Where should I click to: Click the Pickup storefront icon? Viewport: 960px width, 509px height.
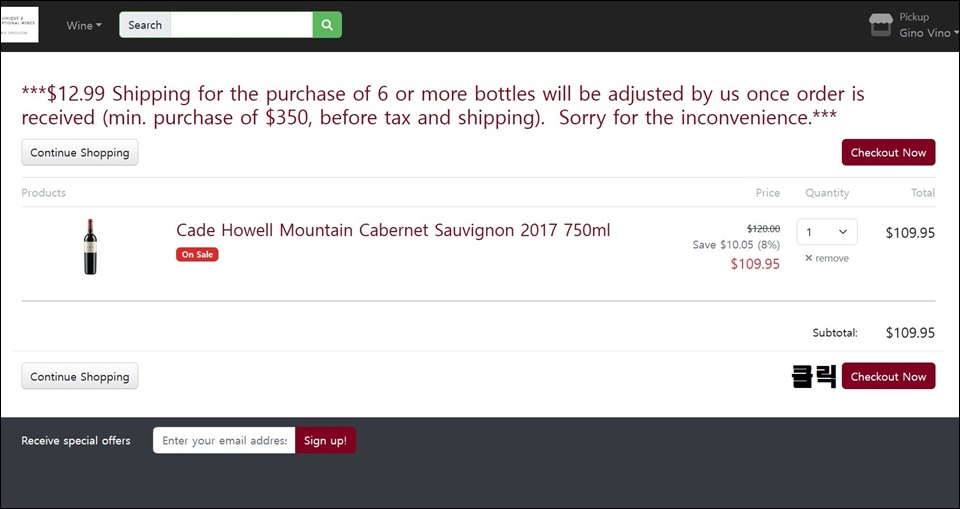[x=880, y=25]
